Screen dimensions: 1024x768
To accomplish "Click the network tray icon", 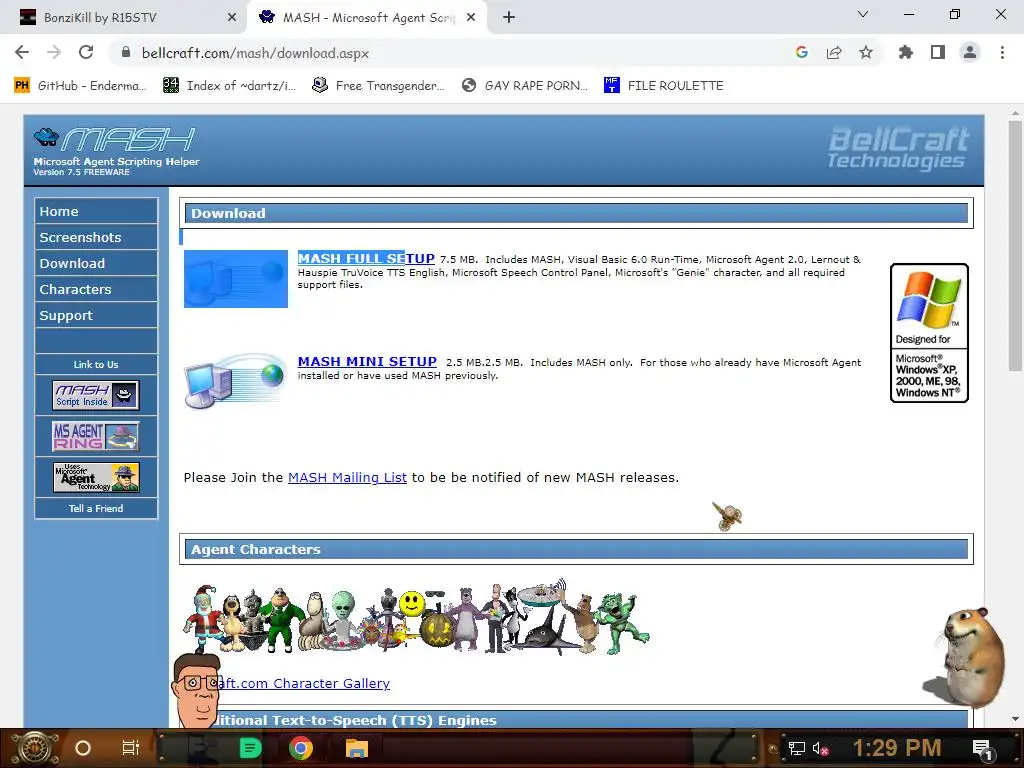I will [797, 748].
